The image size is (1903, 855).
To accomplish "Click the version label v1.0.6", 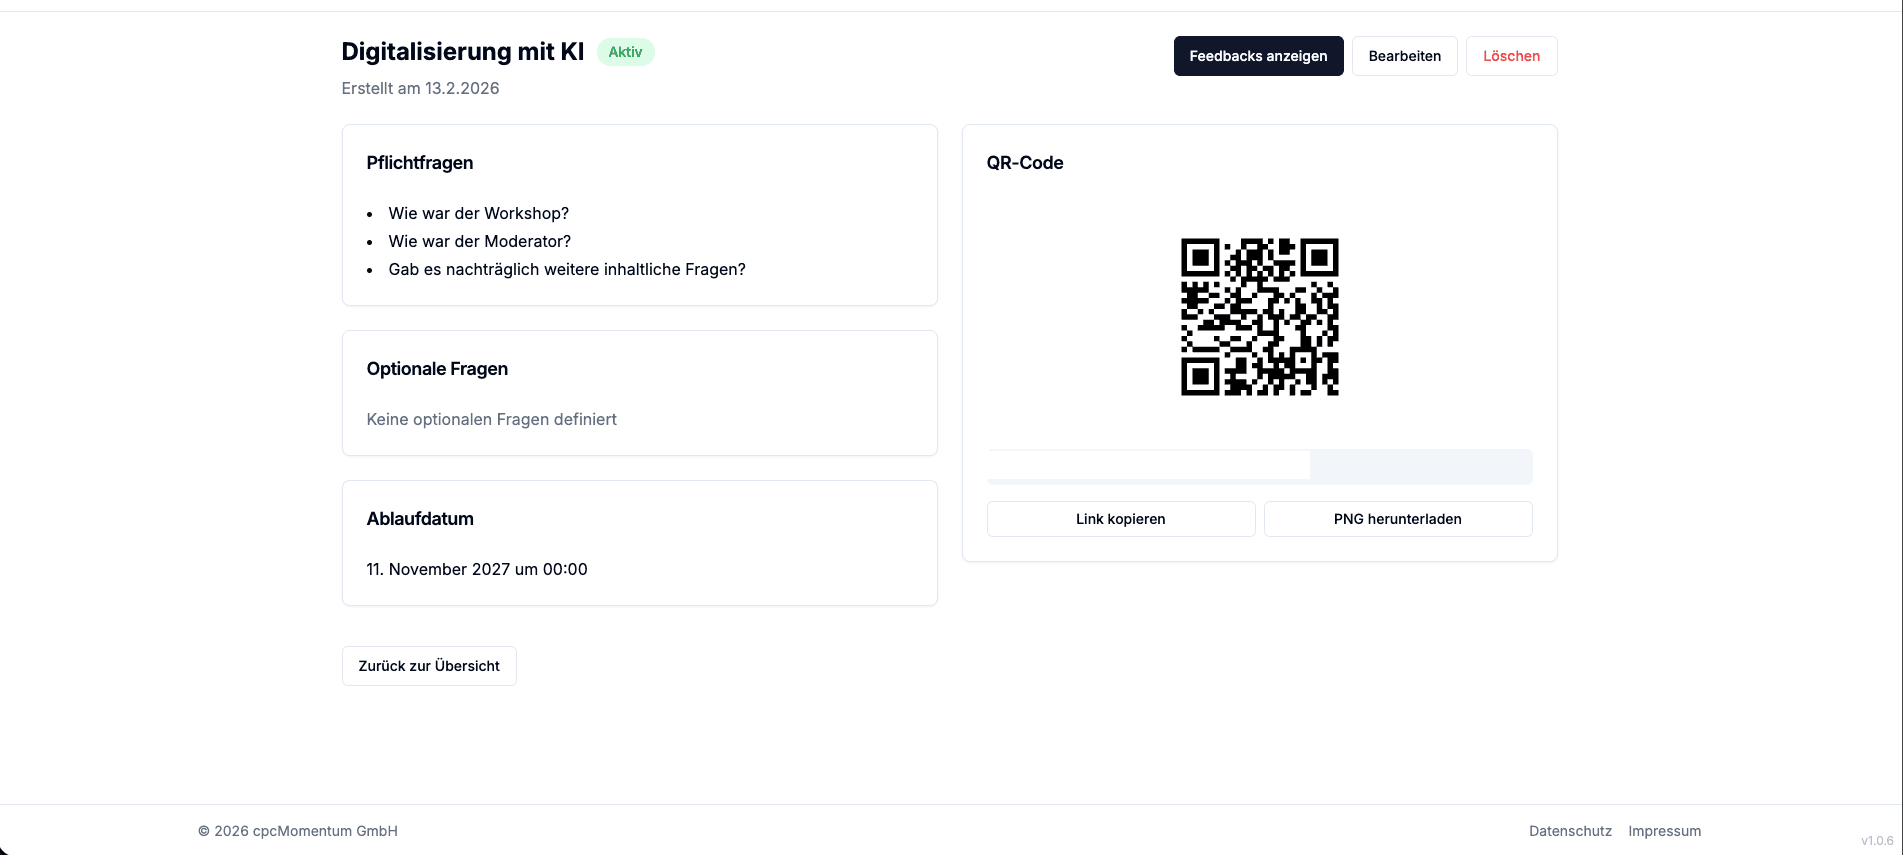I will (1874, 840).
